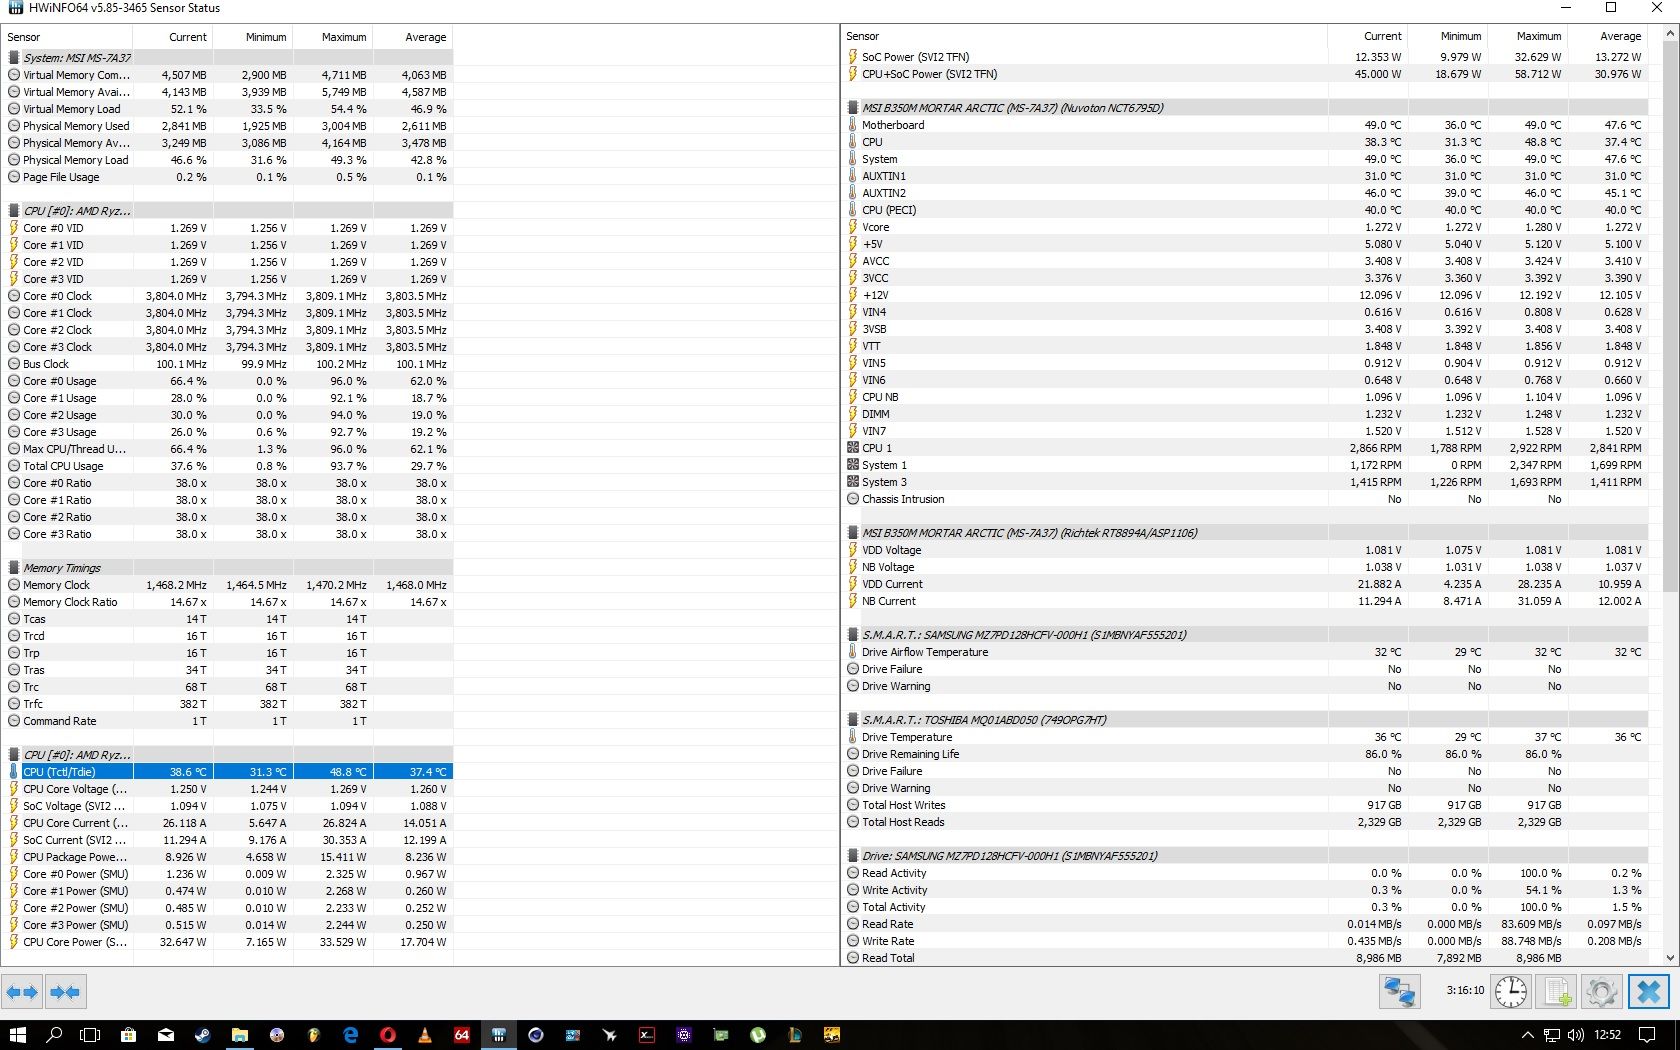Open Task View from the taskbar
The image size is (1680, 1050).
pyautogui.click(x=90, y=1035)
